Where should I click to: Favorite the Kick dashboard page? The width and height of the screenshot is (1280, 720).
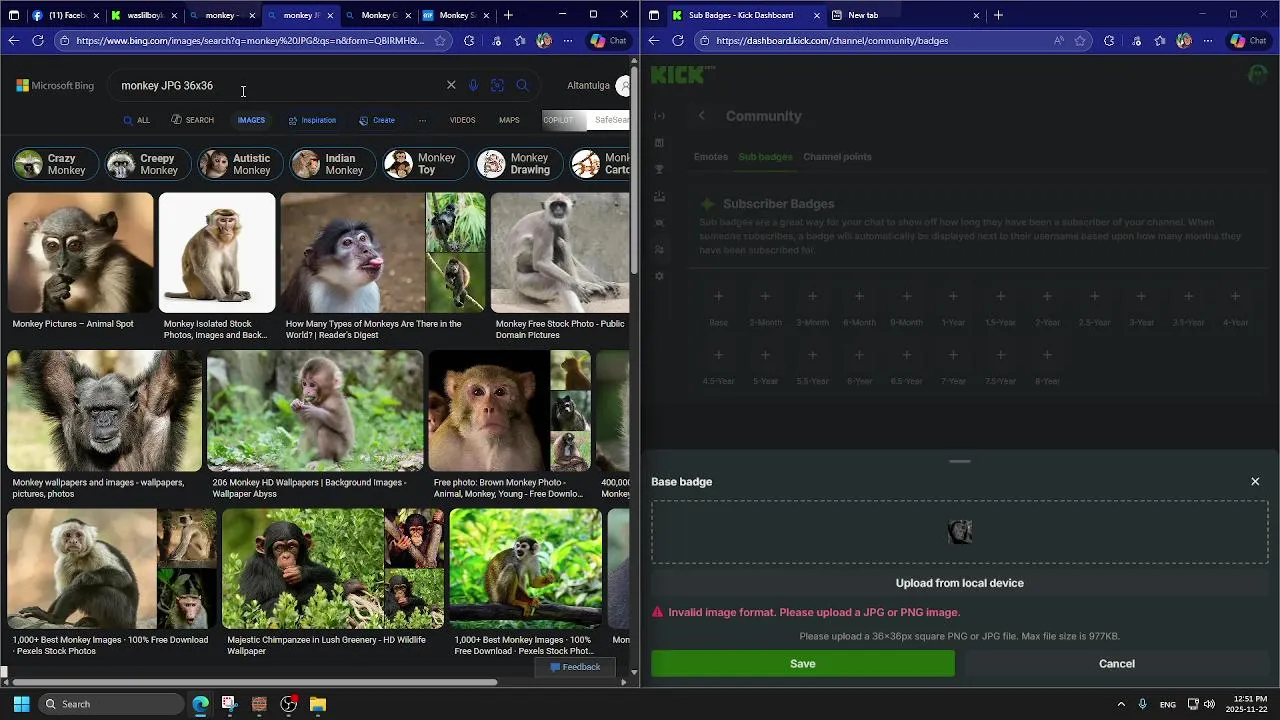pyautogui.click(x=1080, y=41)
